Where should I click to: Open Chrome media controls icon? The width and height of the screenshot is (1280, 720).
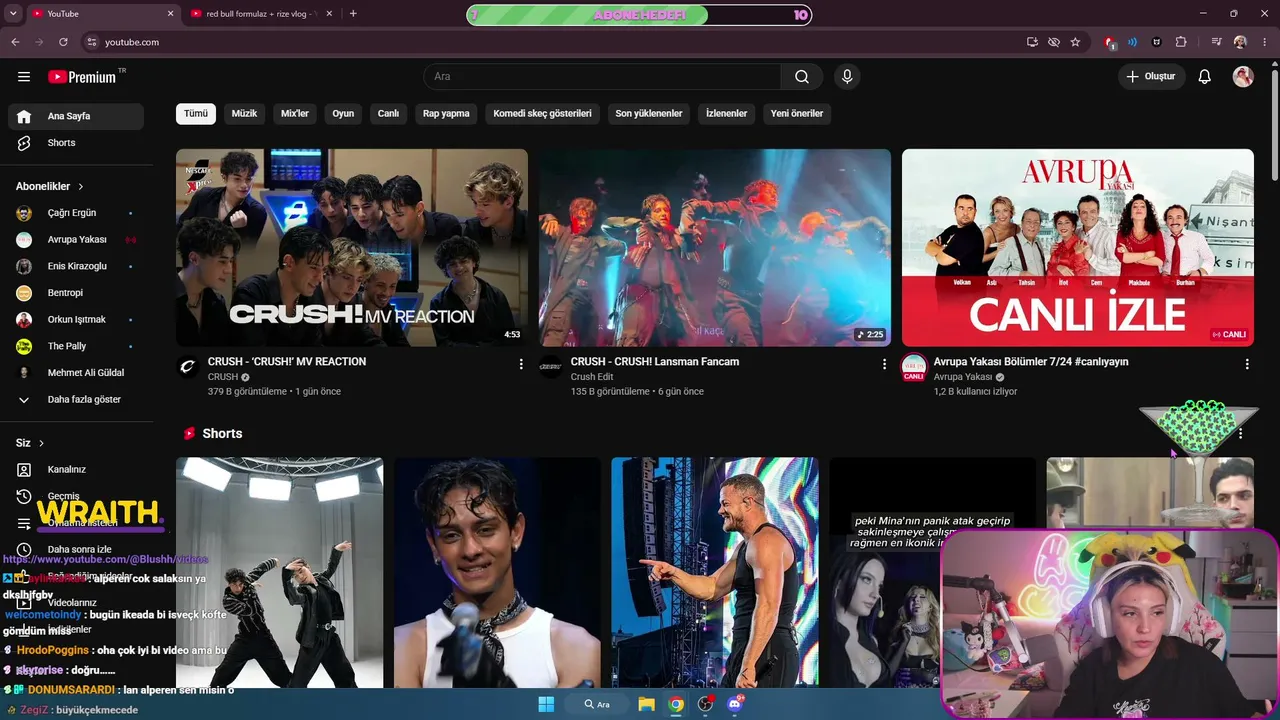[x=1216, y=42]
